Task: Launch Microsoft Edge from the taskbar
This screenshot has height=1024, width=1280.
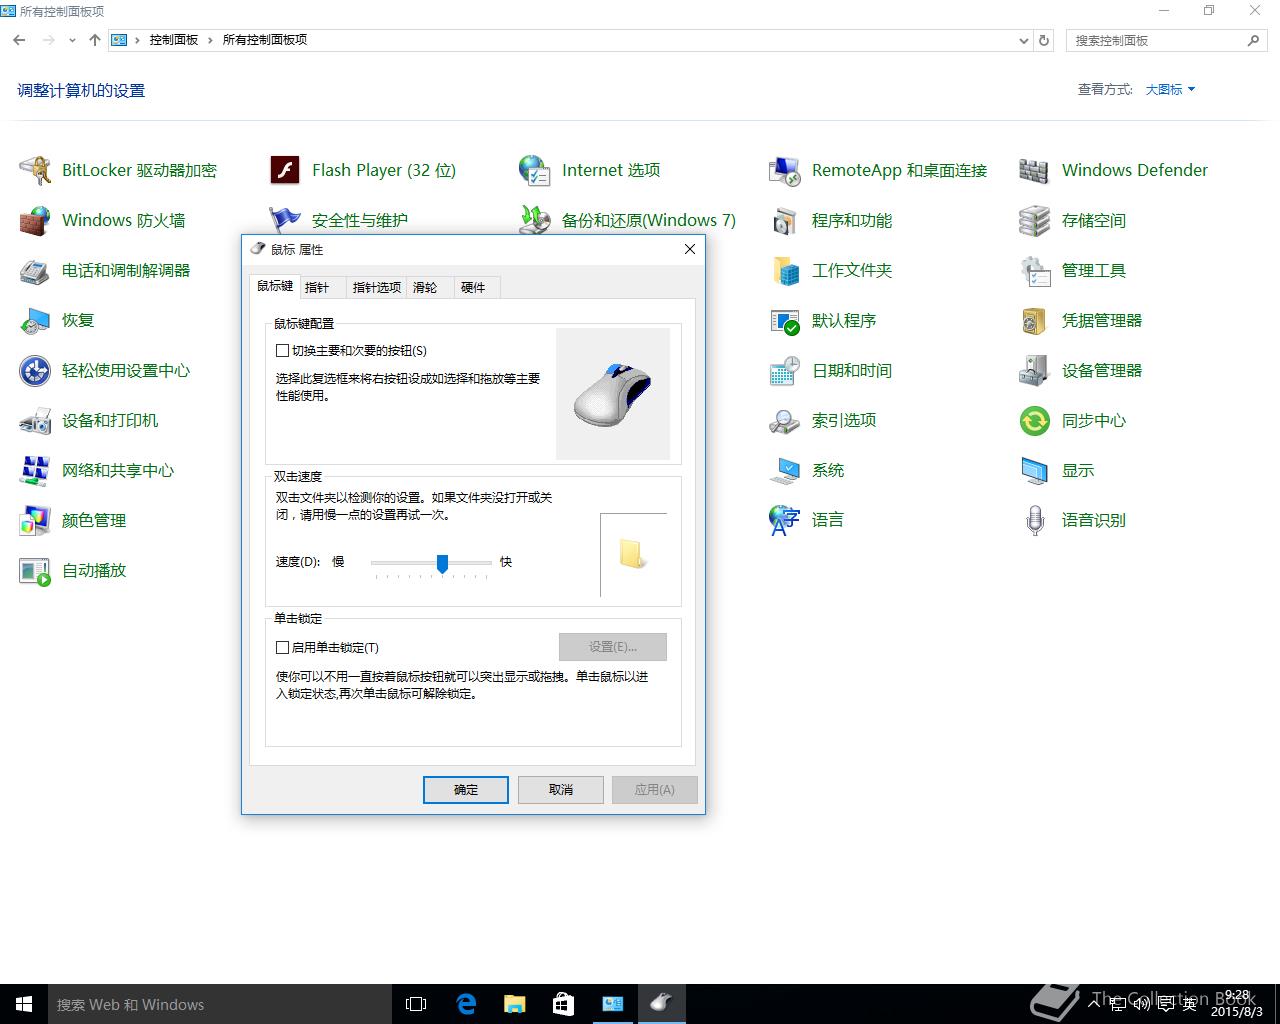Action: (466, 1004)
